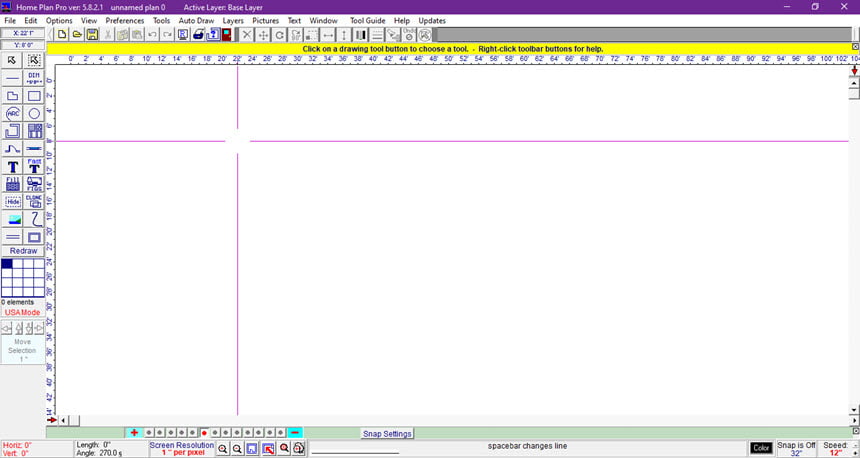
Task: Open the Tool Guide menu
Action: click(367, 21)
